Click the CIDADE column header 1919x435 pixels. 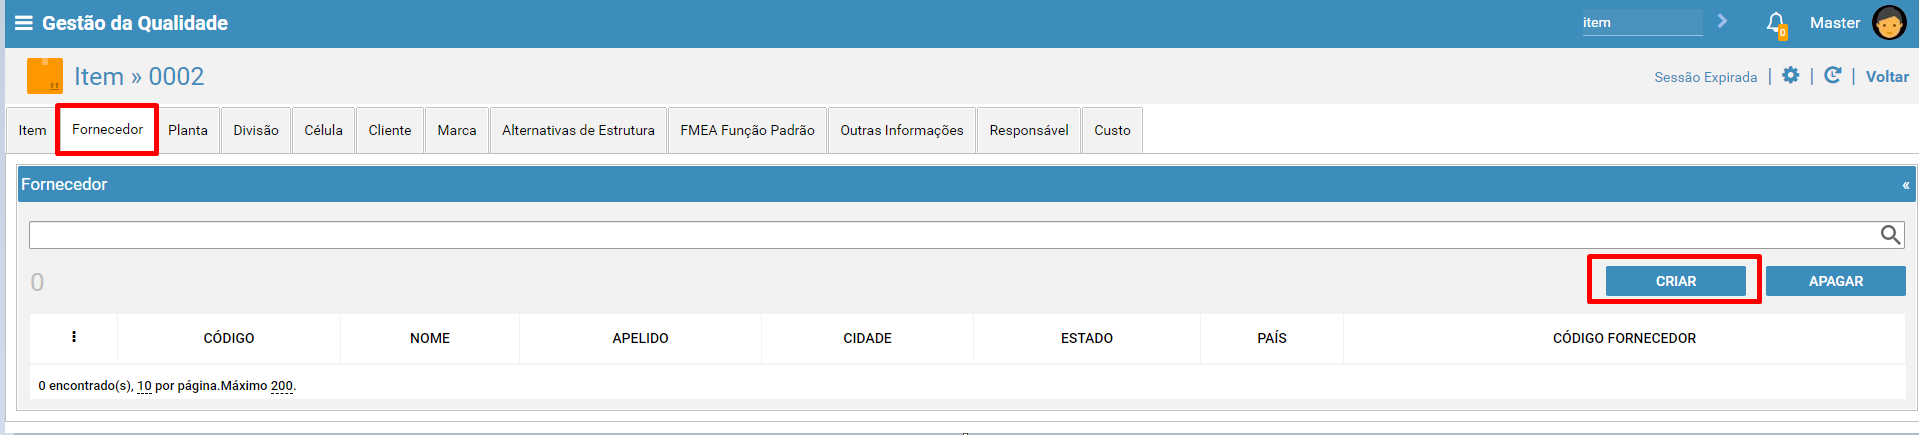coord(867,338)
